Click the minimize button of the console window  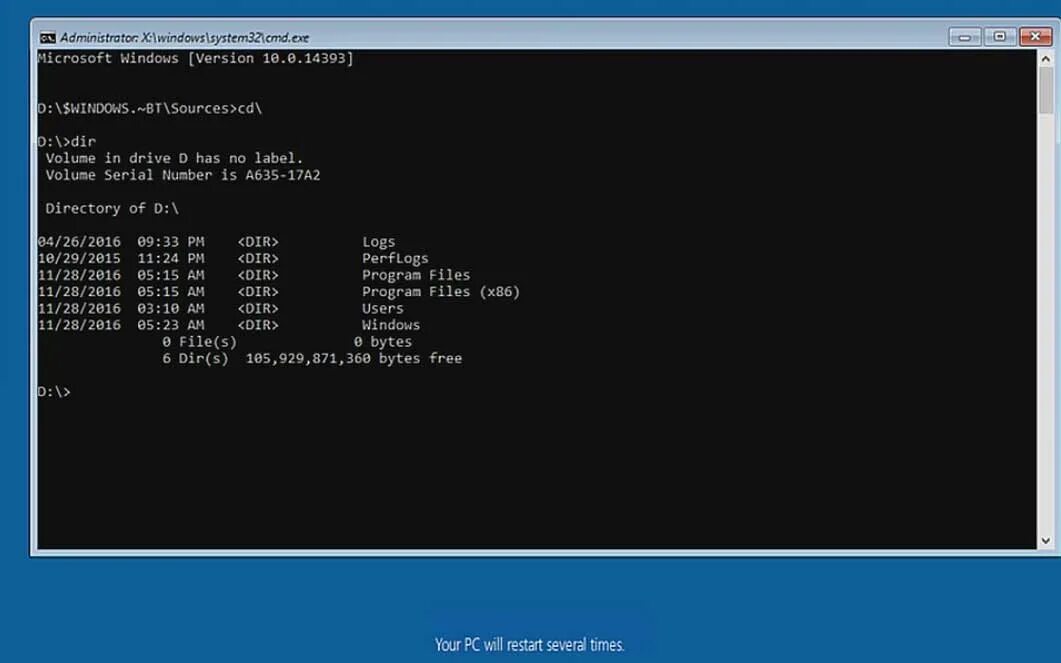(x=964, y=36)
